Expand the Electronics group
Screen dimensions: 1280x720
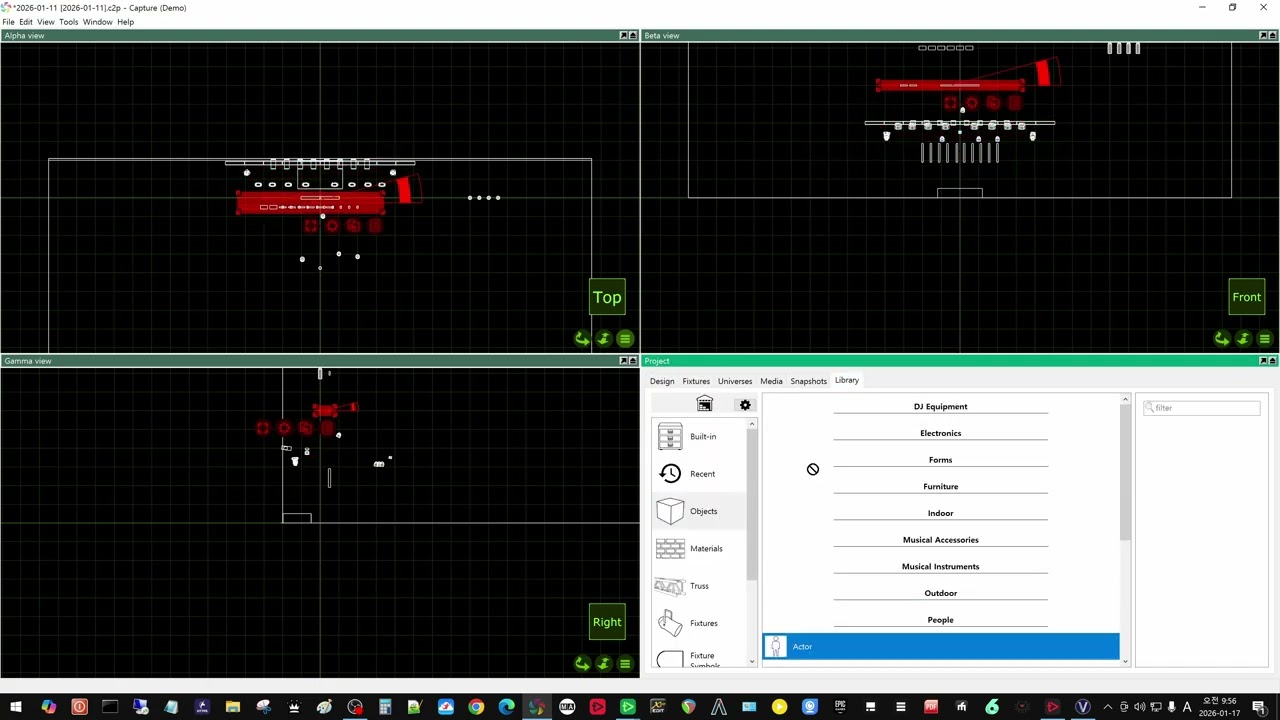(941, 433)
